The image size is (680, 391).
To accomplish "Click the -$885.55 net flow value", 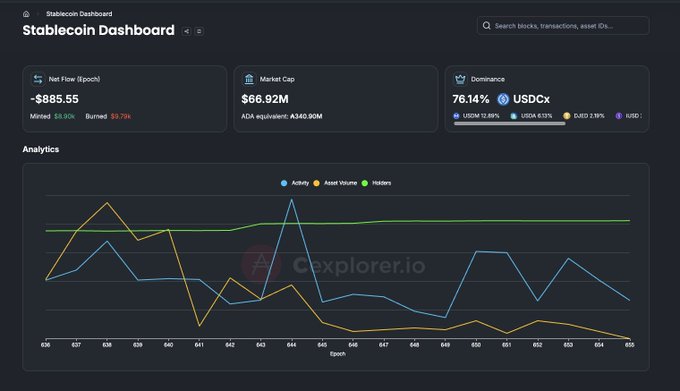I will coord(55,99).
